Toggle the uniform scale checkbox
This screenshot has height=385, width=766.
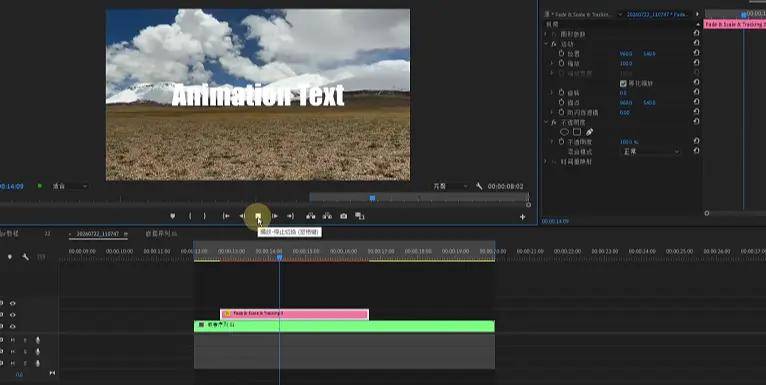[623, 84]
